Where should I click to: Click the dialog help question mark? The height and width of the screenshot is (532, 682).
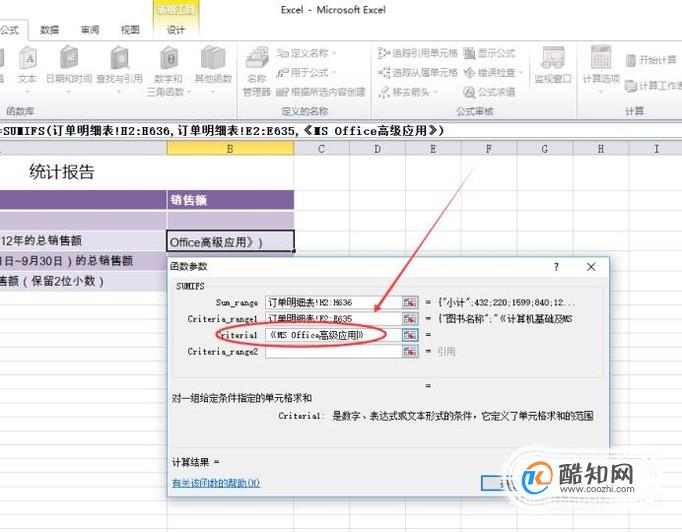556,267
